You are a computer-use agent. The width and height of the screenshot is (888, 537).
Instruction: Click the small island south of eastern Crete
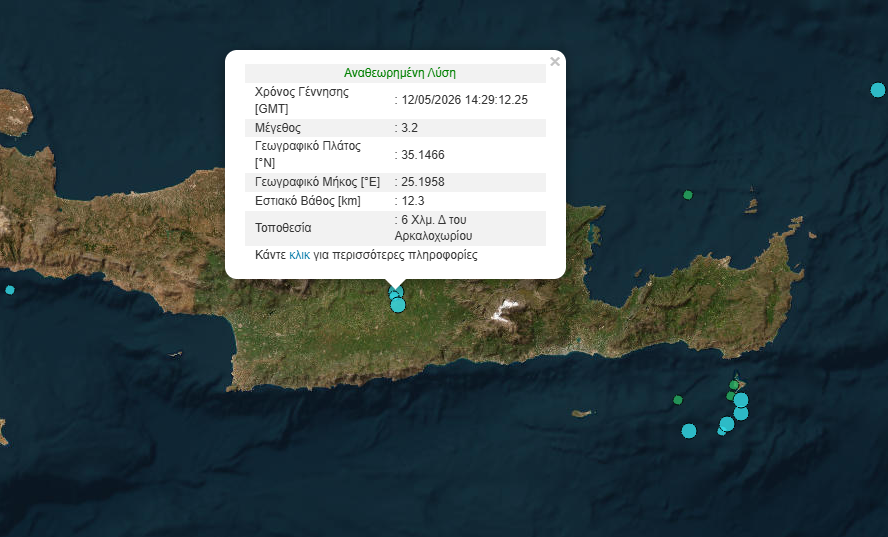pyautogui.click(x=582, y=413)
